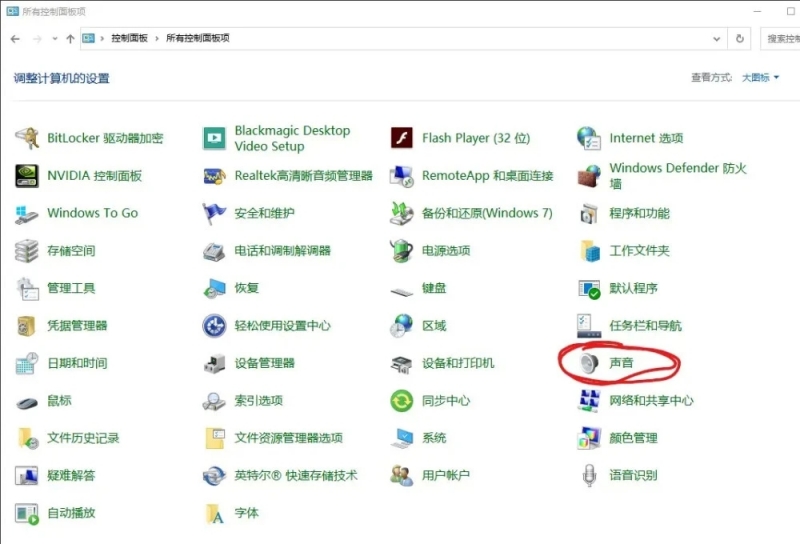Viewport: 800px width, 544px height.
Task: Go back with the back arrow
Action: tap(15, 39)
